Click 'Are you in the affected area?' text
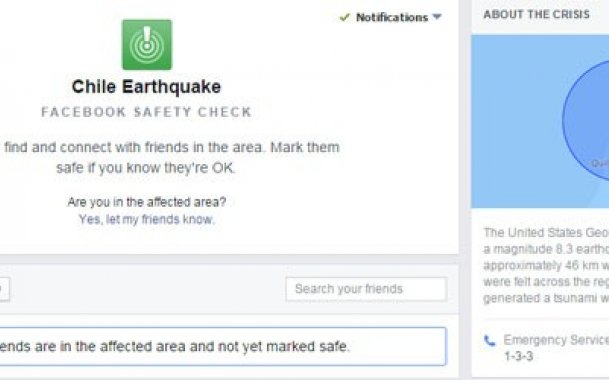609x380 pixels. coord(147,202)
